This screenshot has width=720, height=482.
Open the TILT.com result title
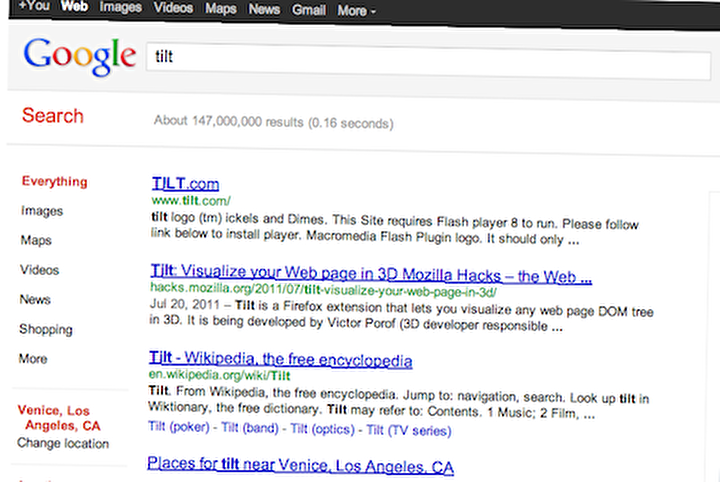pos(186,184)
